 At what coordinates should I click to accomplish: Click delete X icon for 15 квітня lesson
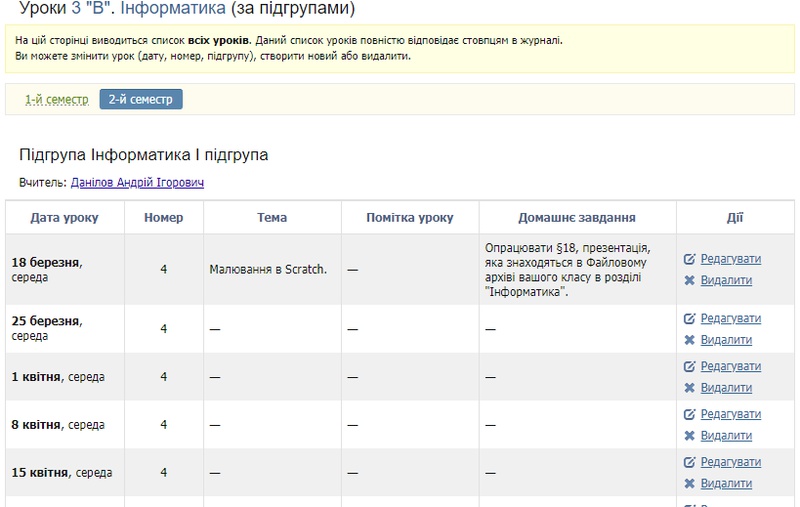click(x=689, y=484)
